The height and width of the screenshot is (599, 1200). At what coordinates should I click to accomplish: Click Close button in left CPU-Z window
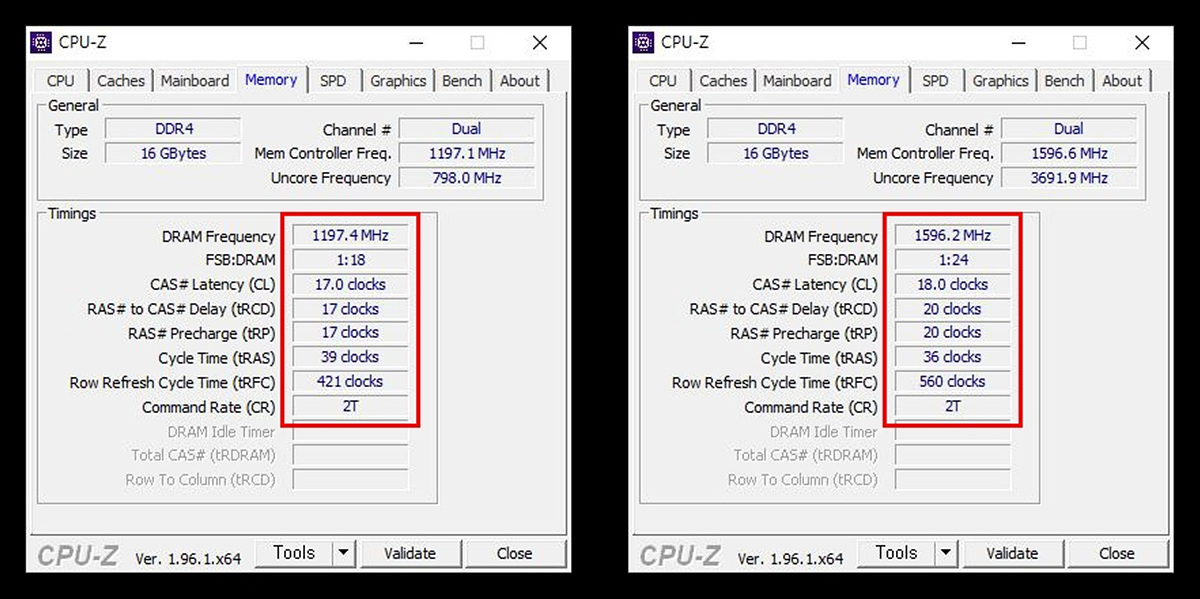(515, 553)
